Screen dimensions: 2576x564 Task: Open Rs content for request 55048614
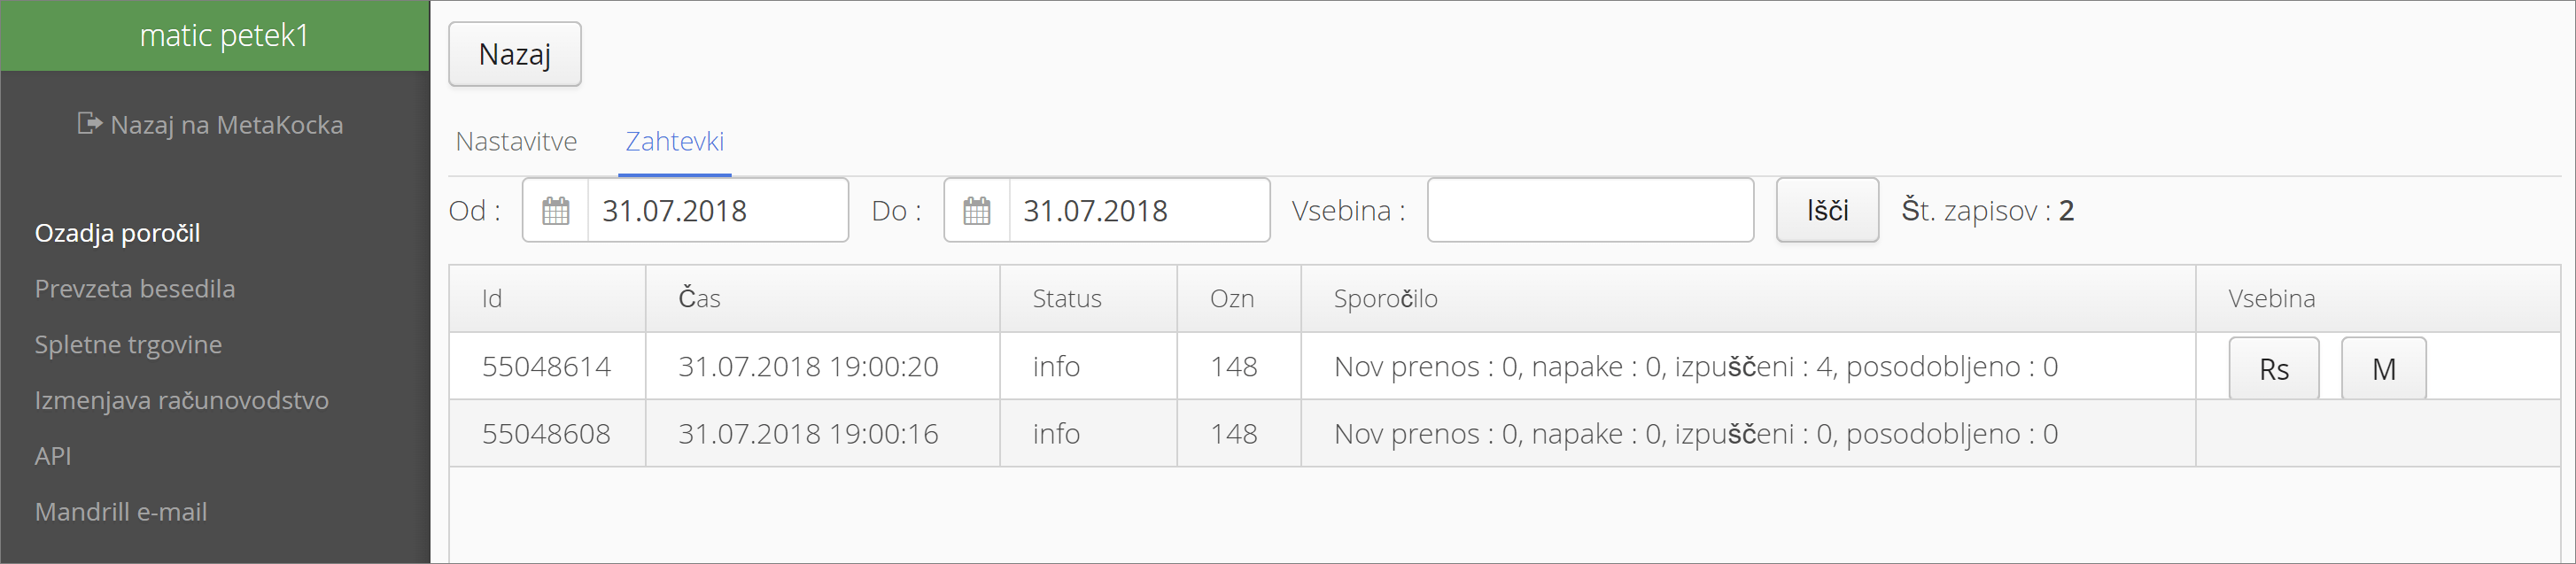2274,369
